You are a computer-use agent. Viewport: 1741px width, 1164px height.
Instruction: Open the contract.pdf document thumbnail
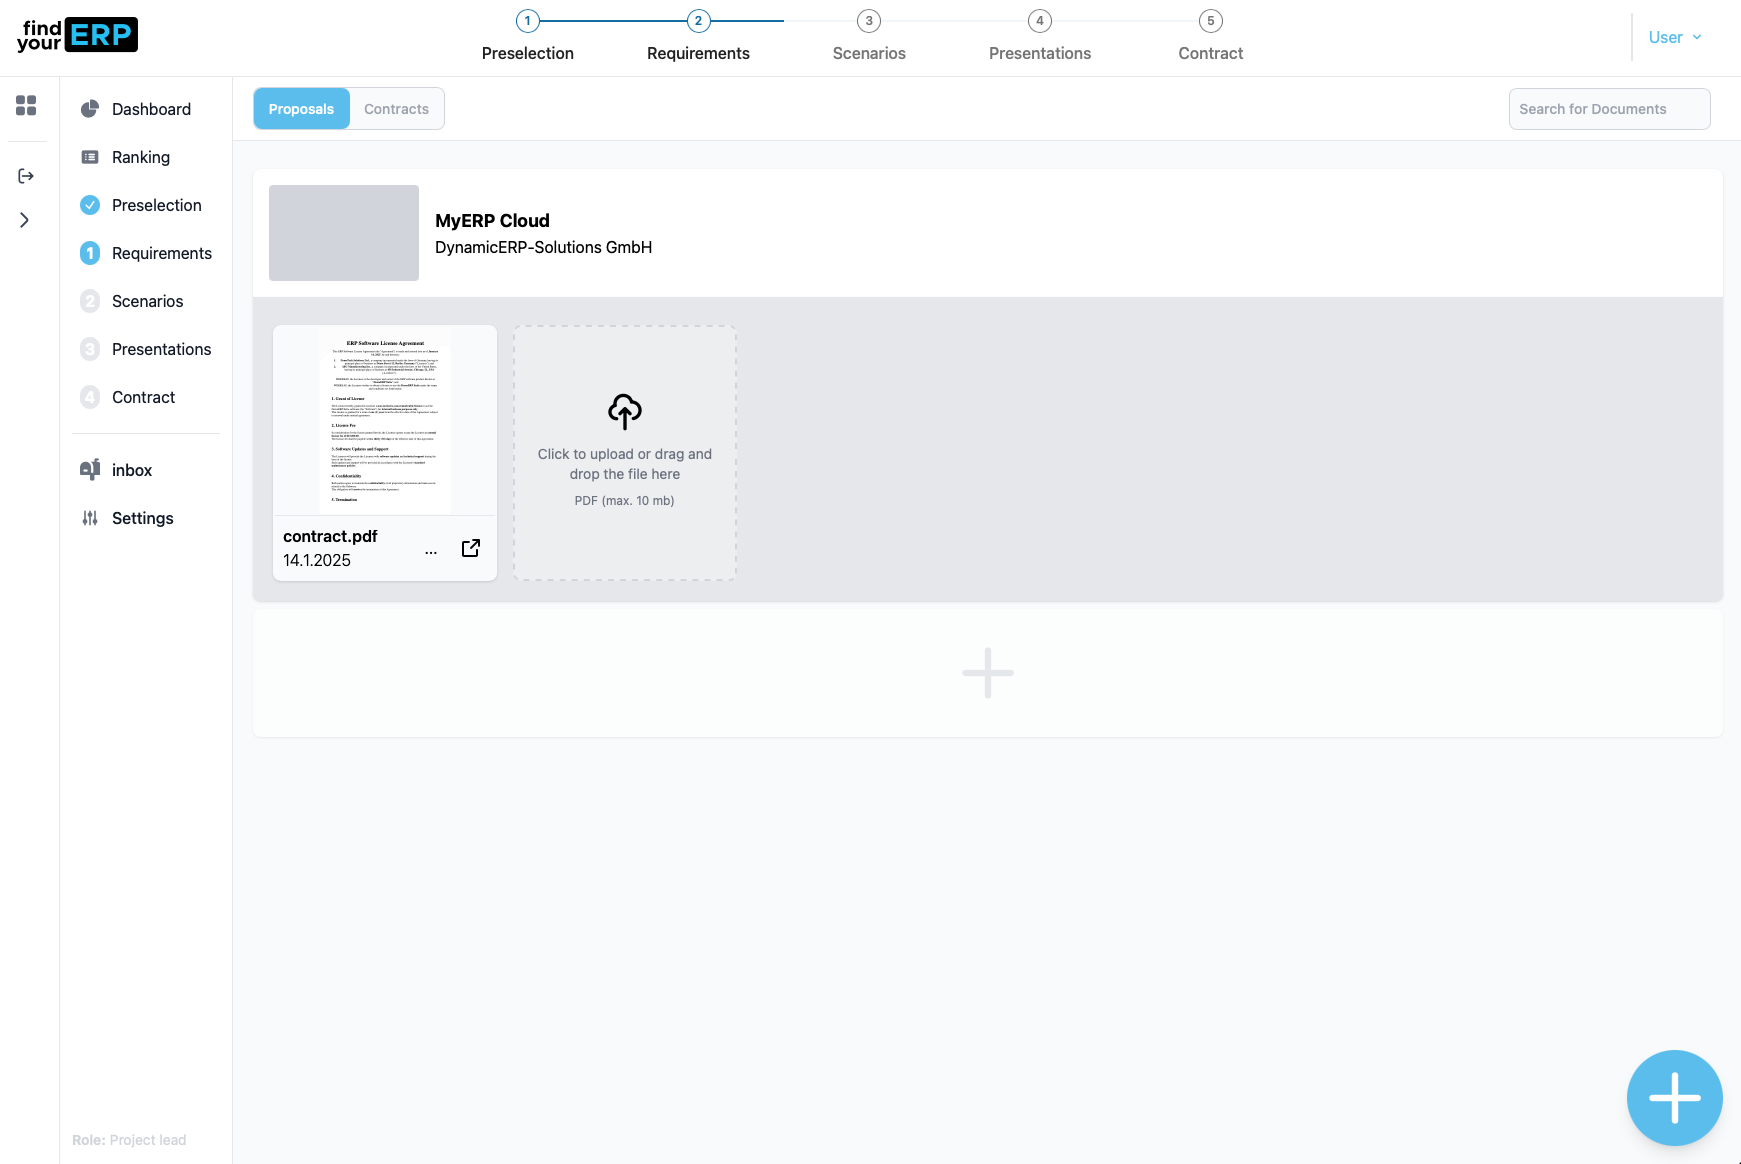385,420
